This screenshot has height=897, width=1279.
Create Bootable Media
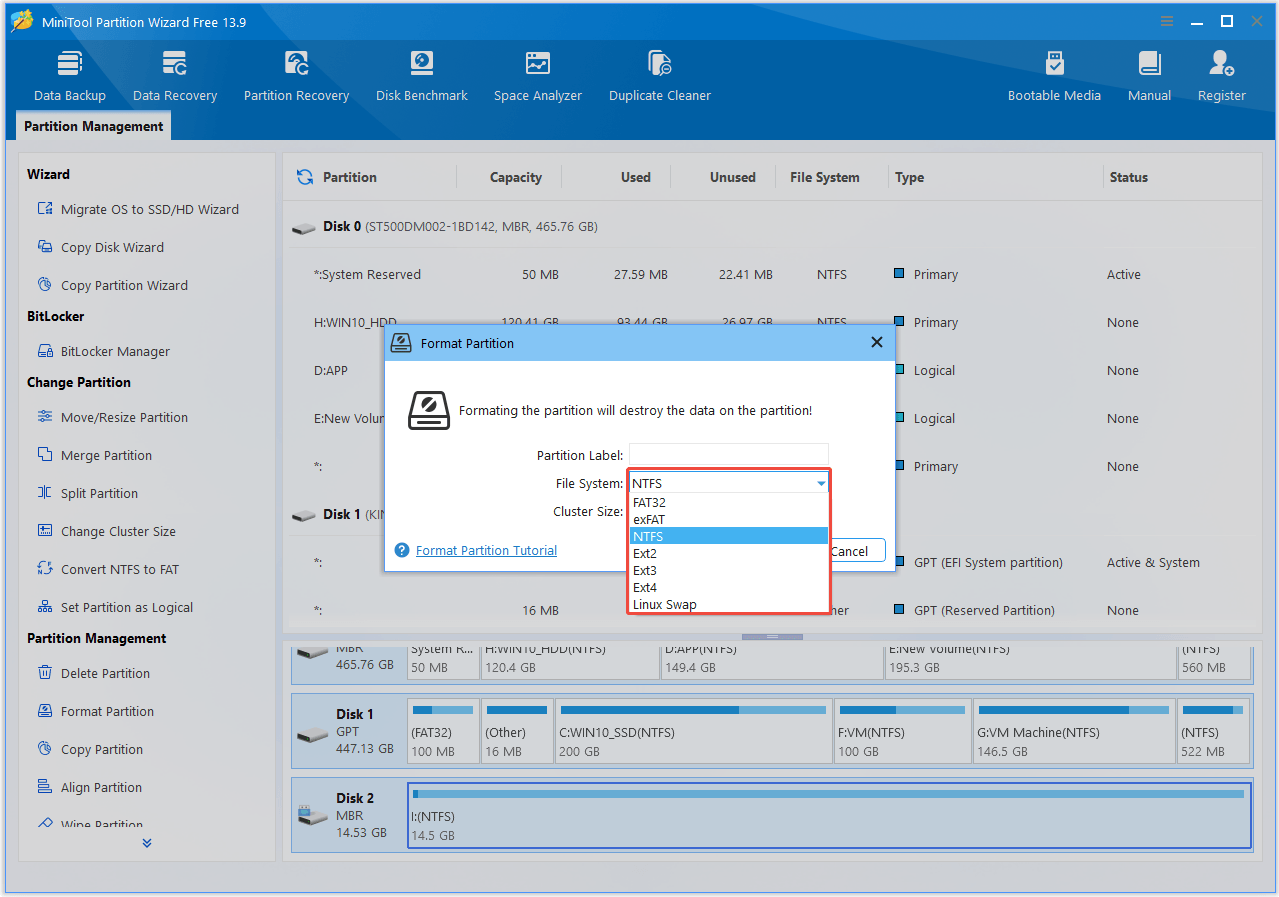pyautogui.click(x=1054, y=77)
